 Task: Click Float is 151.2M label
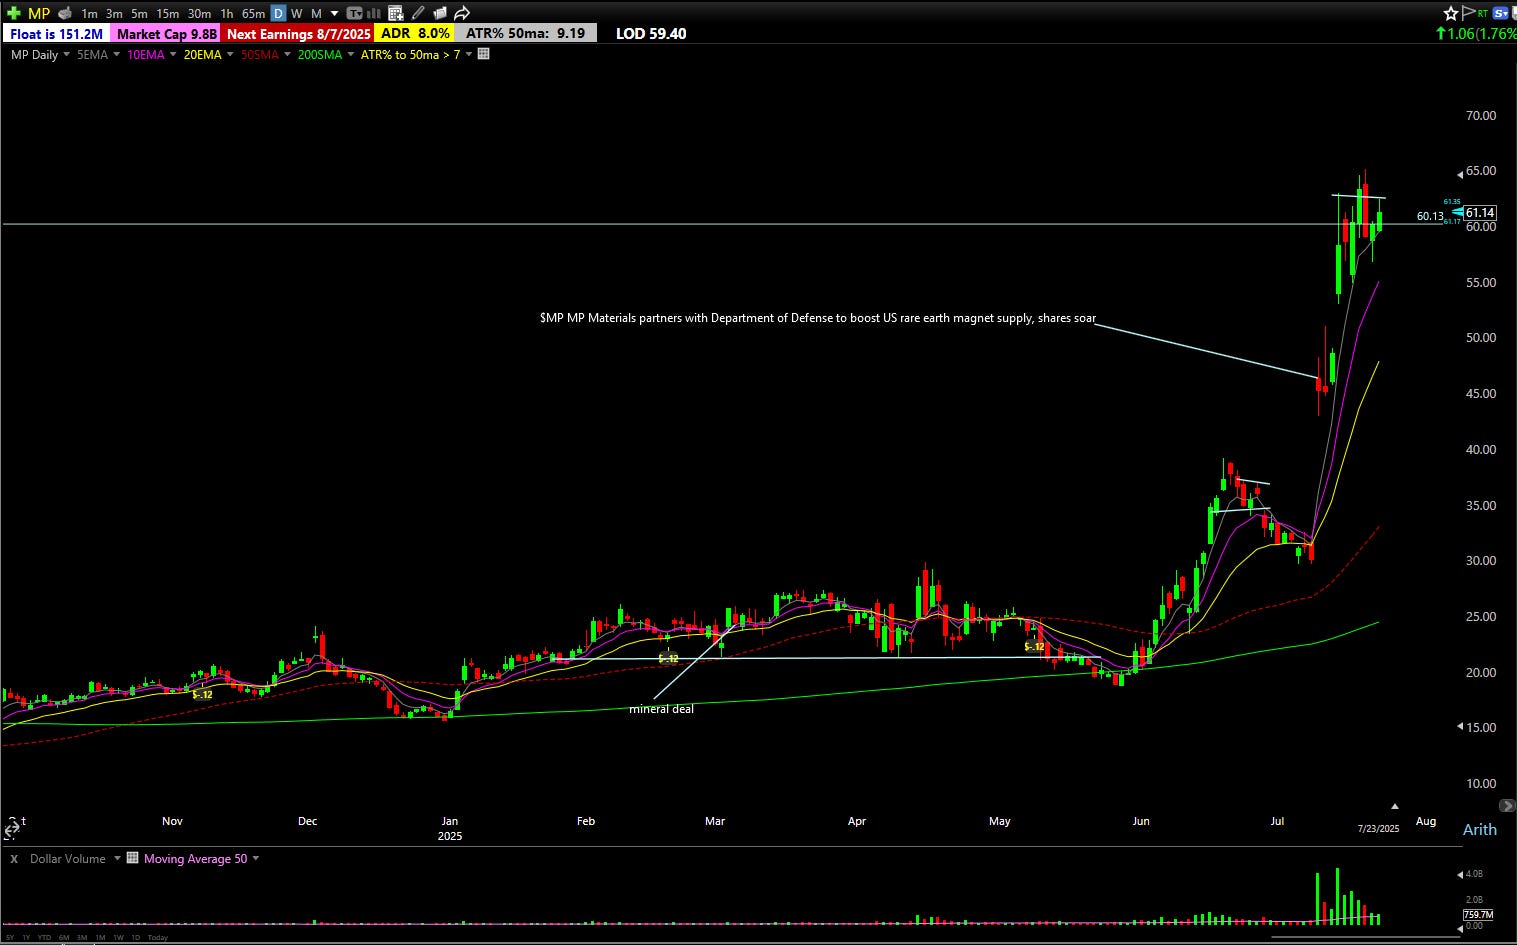56,34
